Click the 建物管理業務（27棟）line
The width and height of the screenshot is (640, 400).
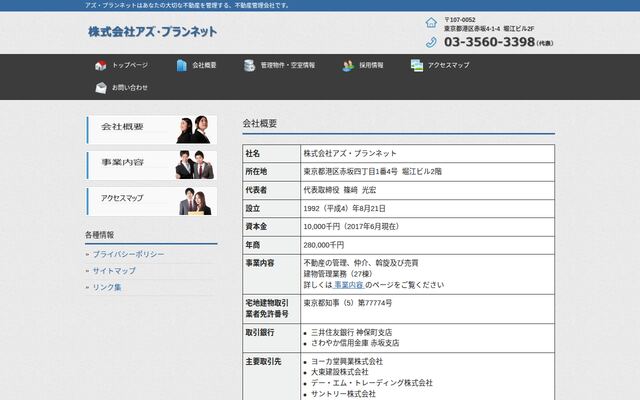coord(338,274)
